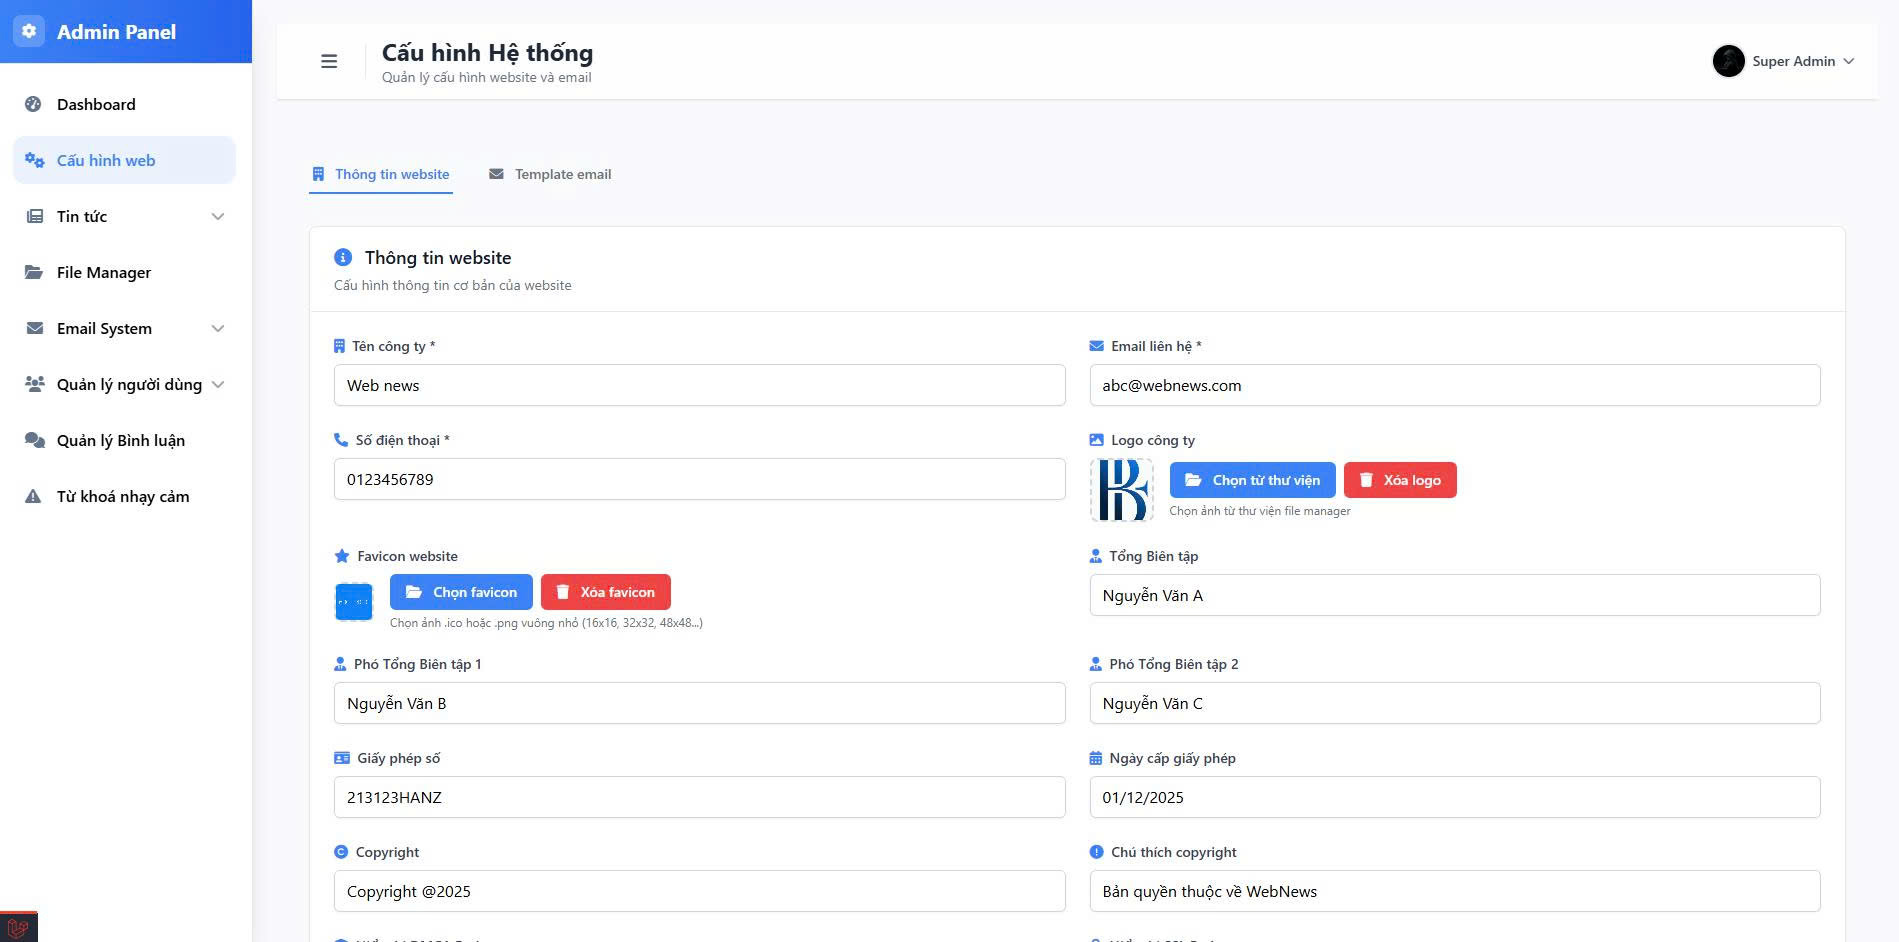Click the Chọn từ thư viện button
The width and height of the screenshot is (1899, 942).
(x=1252, y=480)
